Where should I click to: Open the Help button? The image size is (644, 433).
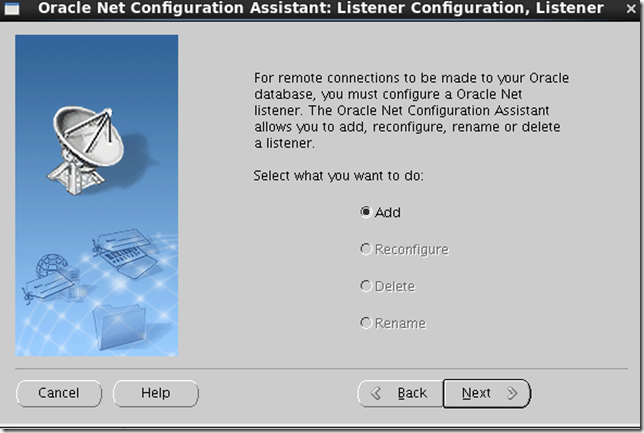(x=156, y=393)
